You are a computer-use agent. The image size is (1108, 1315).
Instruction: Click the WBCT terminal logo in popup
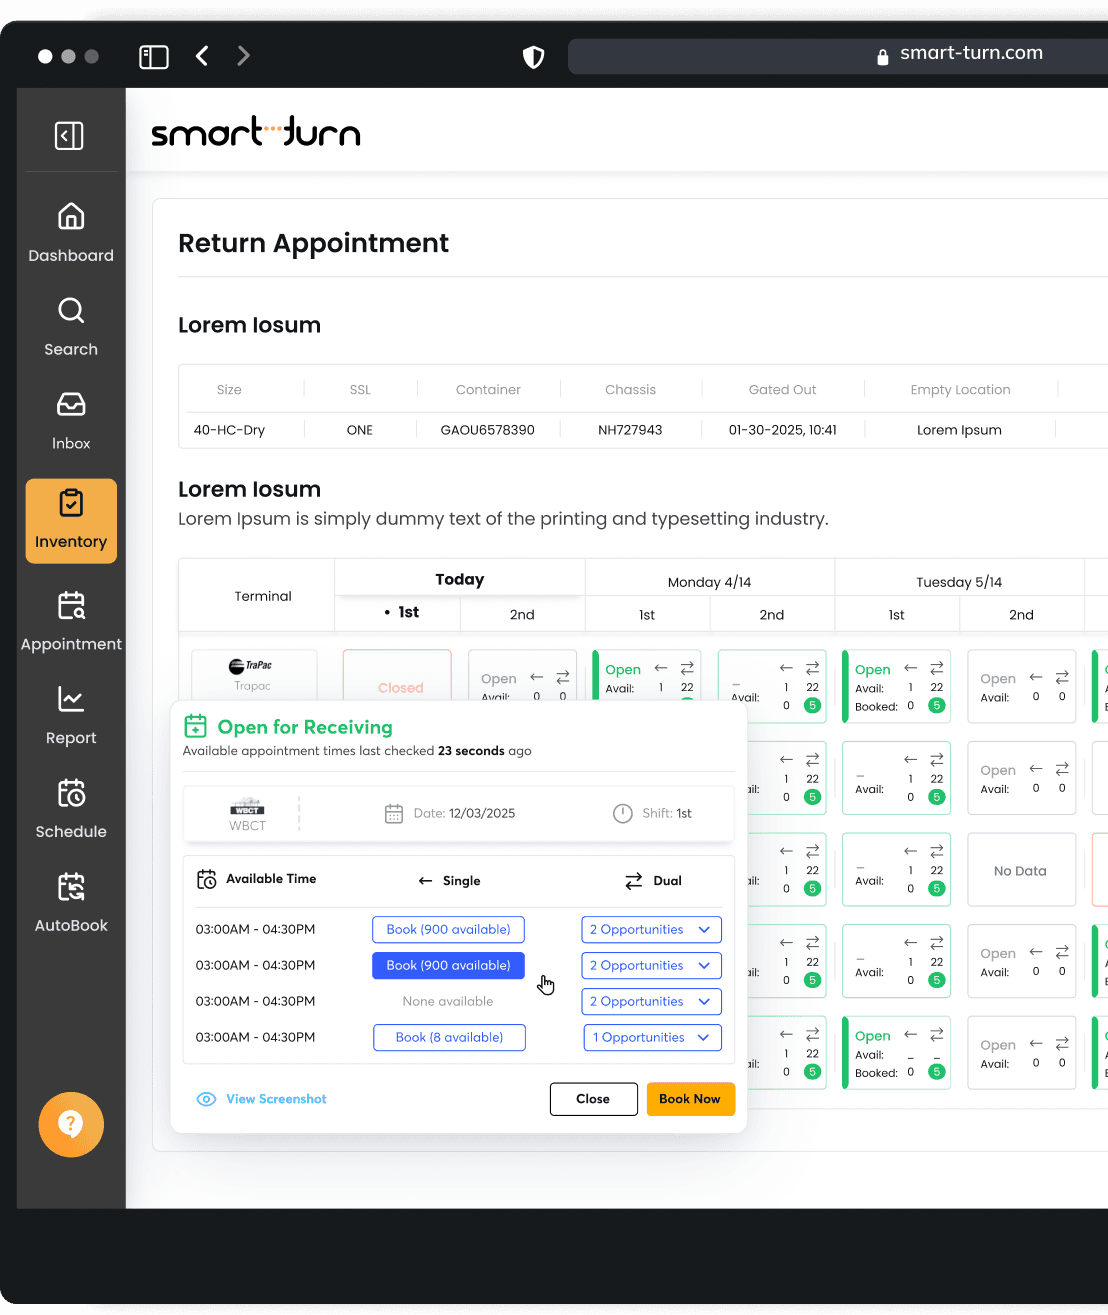click(x=247, y=807)
